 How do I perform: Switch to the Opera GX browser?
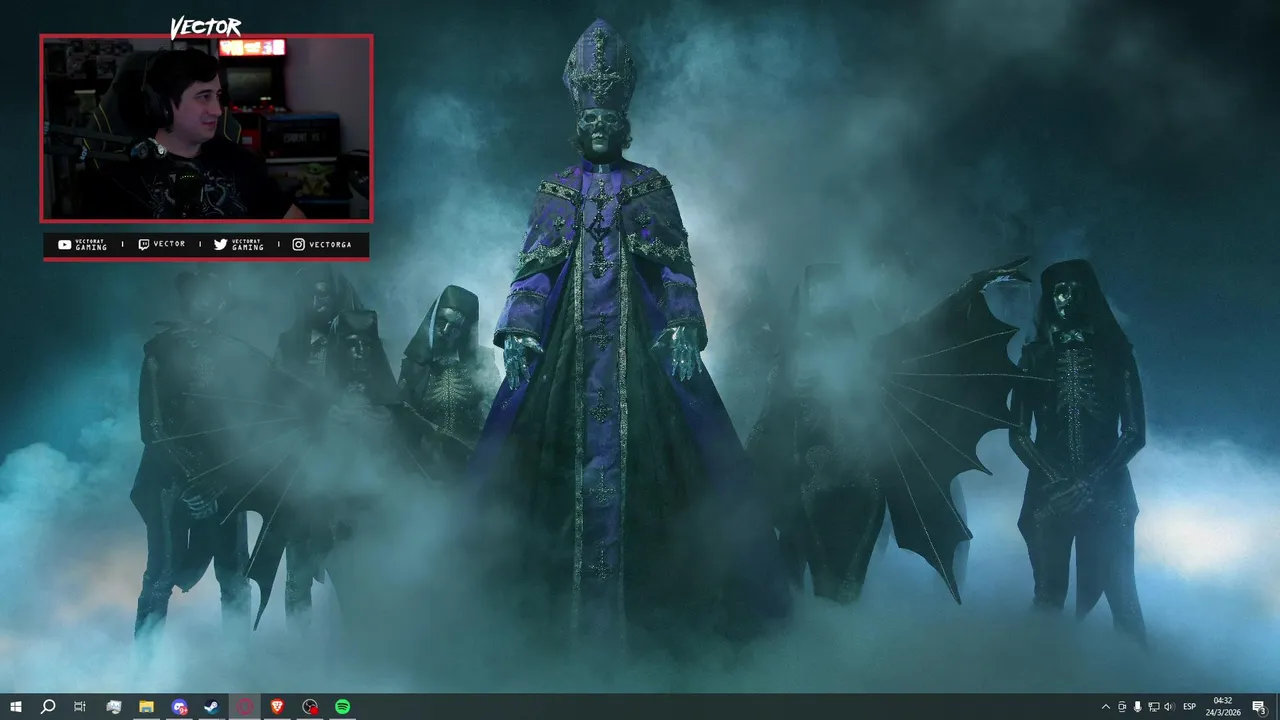(x=245, y=707)
